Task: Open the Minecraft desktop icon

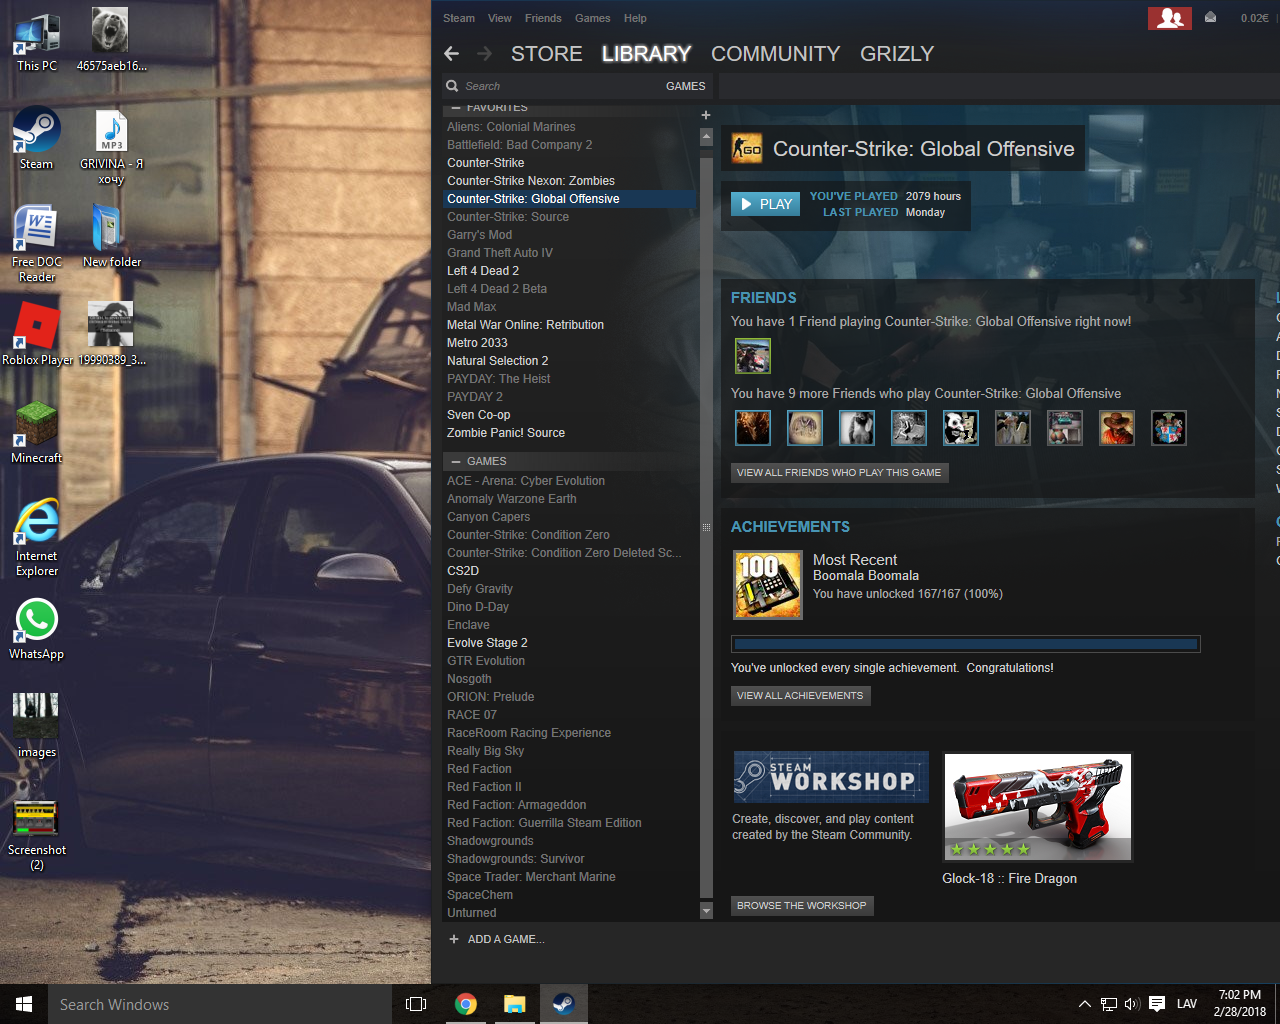Action: tap(36, 432)
